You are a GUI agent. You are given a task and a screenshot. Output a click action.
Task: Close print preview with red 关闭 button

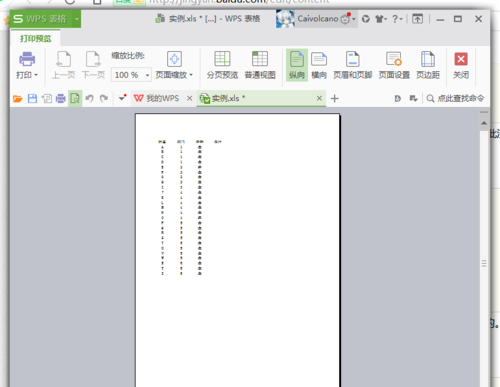point(461,65)
